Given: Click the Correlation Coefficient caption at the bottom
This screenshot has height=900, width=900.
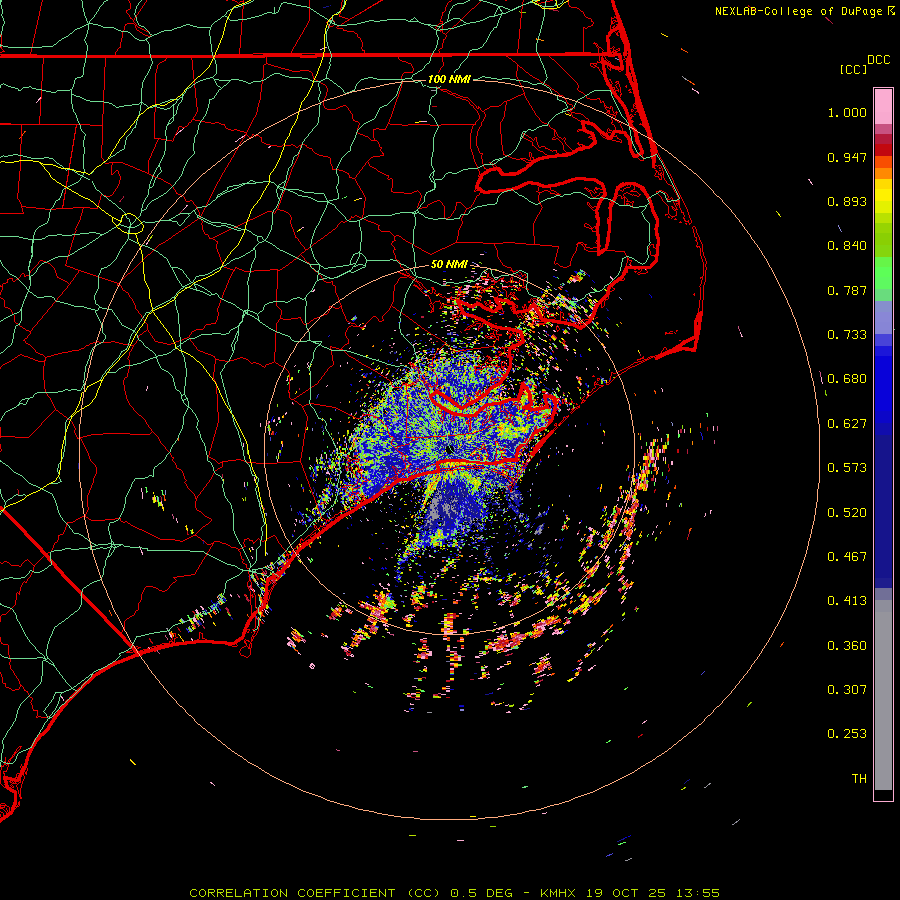Looking at the screenshot, I should (454, 893).
